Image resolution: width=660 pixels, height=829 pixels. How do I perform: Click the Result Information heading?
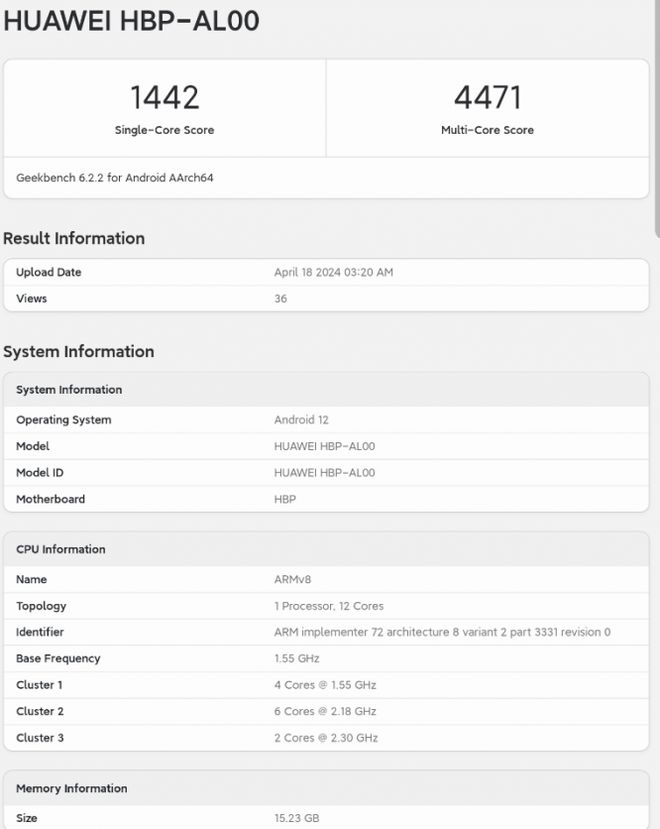74,238
